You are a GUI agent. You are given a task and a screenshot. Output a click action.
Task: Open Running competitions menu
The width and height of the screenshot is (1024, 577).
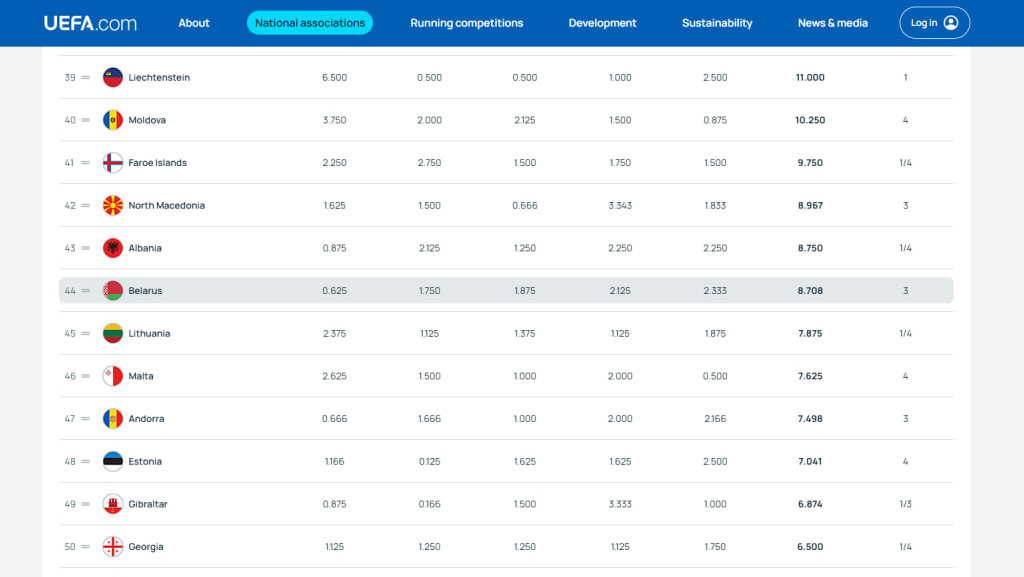466,23
